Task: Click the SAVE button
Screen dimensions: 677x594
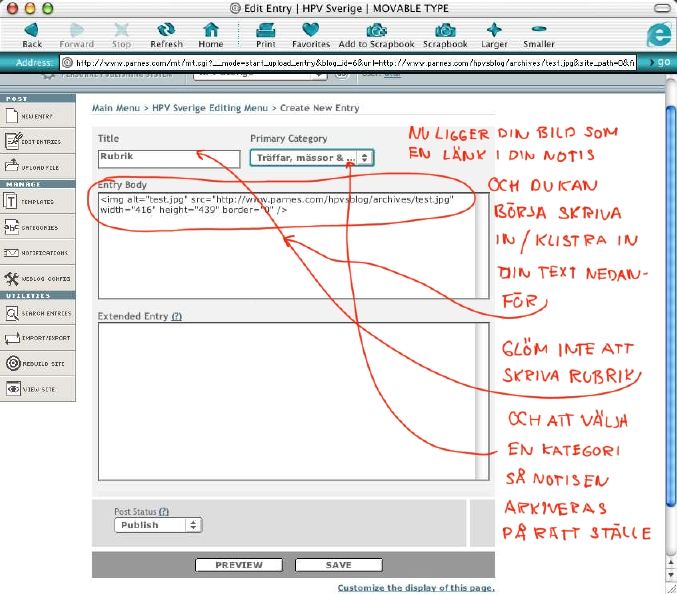Action: pyautogui.click(x=338, y=565)
